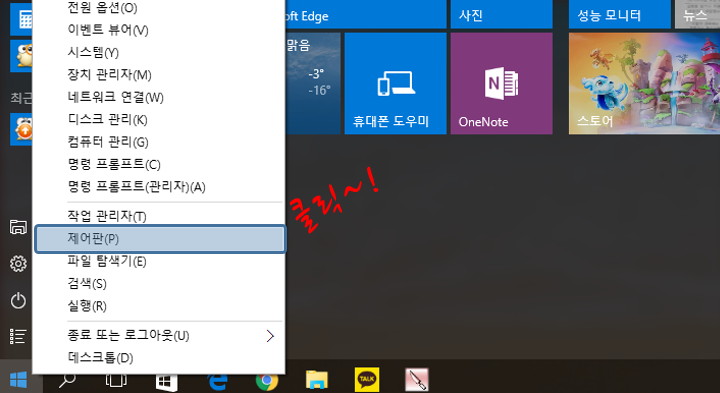Open taskbar search magnifier icon
The image size is (720, 393).
pyautogui.click(x=67, y=381)
